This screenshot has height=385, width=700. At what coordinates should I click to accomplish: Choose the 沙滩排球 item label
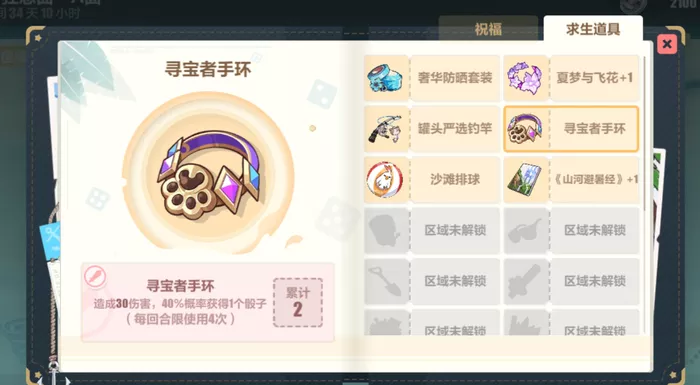(x=455, y=180)
